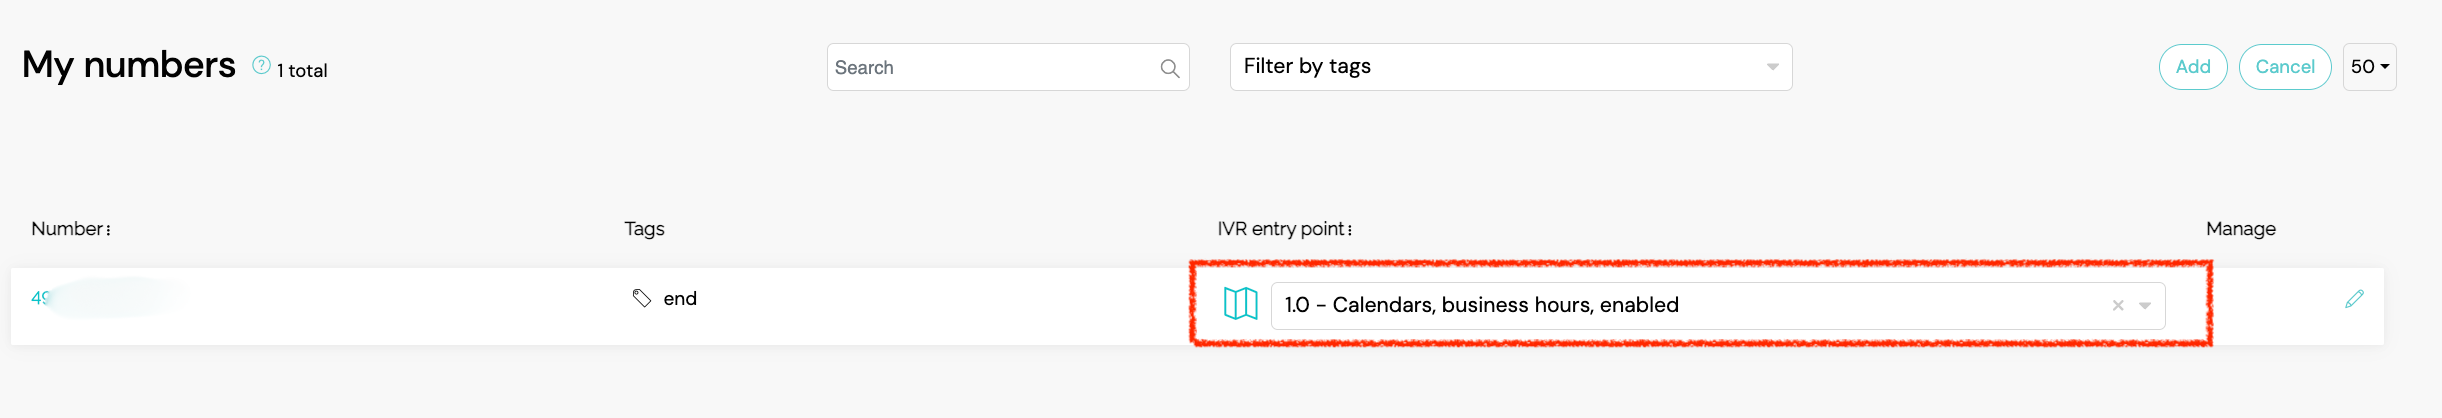The height and width of the screenshot is (418, 2442).
Task: Expand the IVR entry point dropdown arrow
Action: (x=2145, y=306)
